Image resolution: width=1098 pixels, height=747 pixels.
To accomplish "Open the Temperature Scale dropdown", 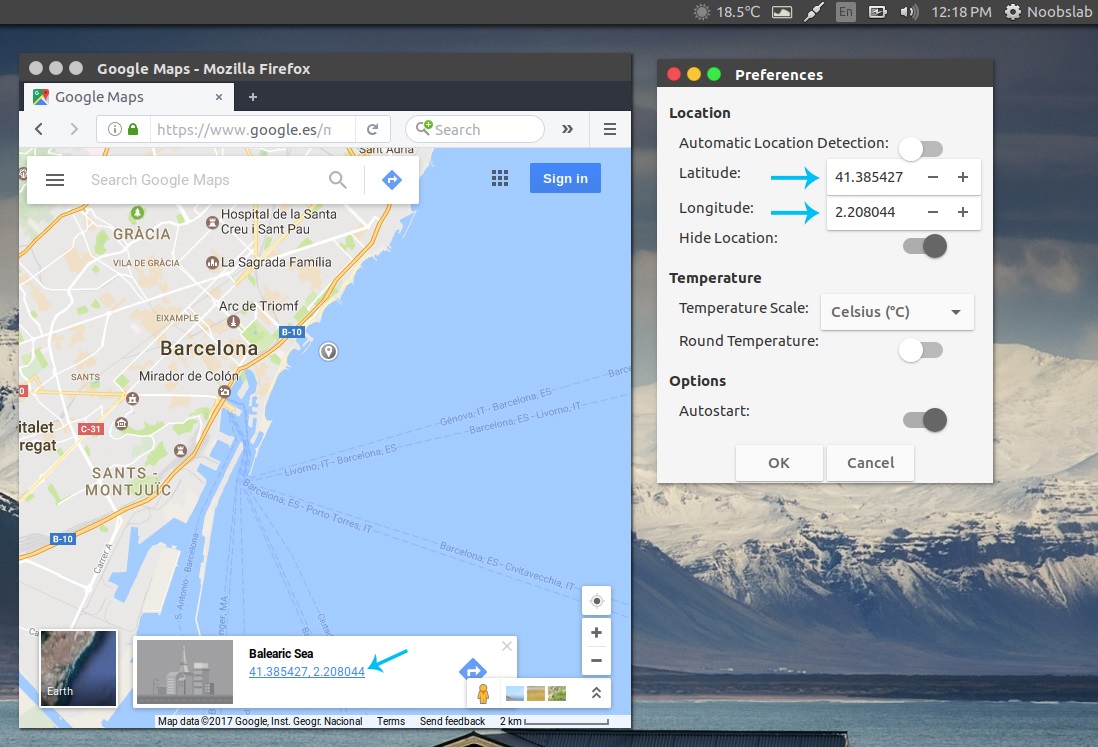I will [x=896, y=311].
